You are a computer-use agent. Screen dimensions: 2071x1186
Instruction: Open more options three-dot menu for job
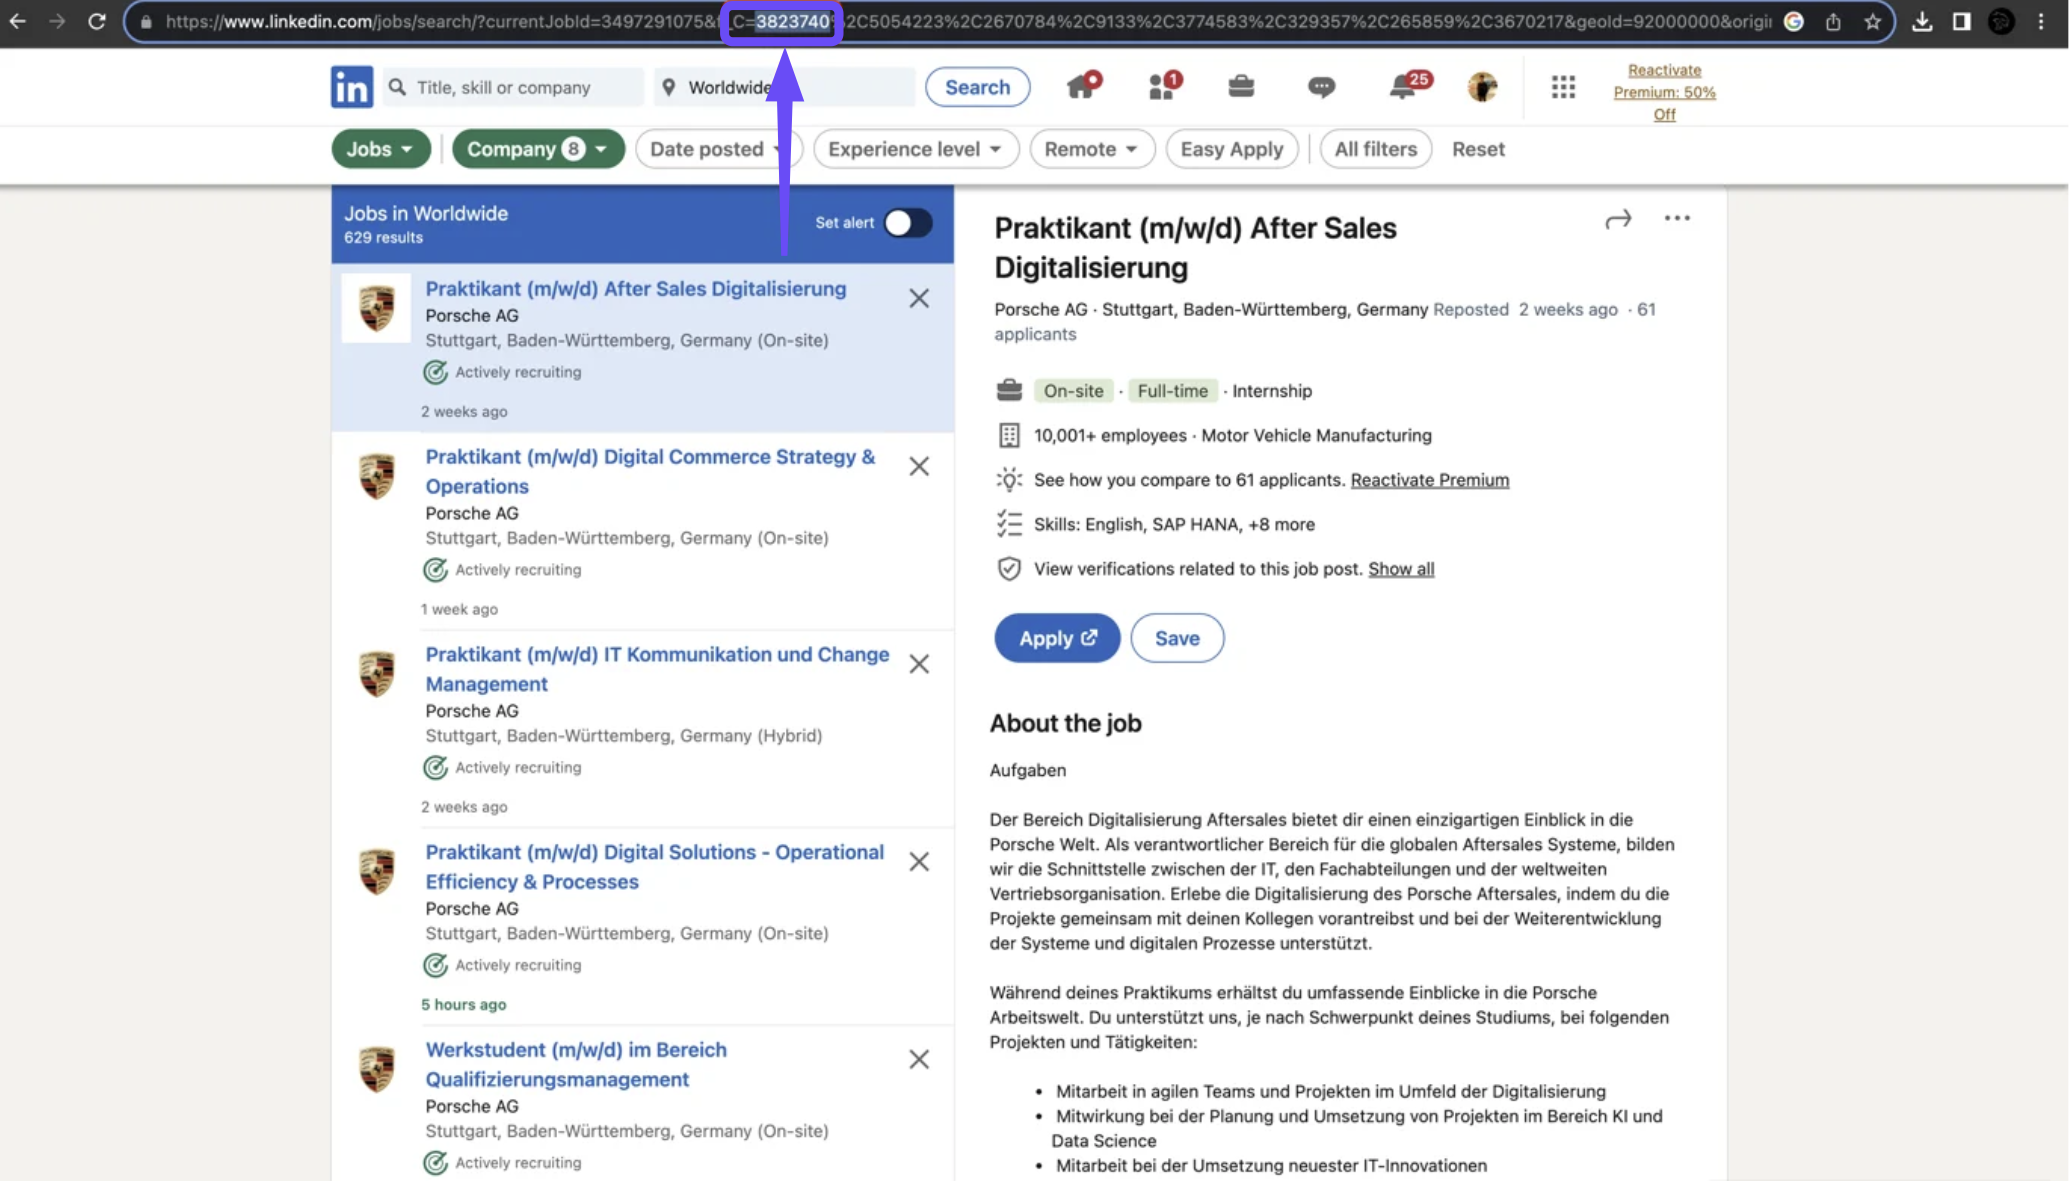pyautogui.click(x=1678, y=218)
